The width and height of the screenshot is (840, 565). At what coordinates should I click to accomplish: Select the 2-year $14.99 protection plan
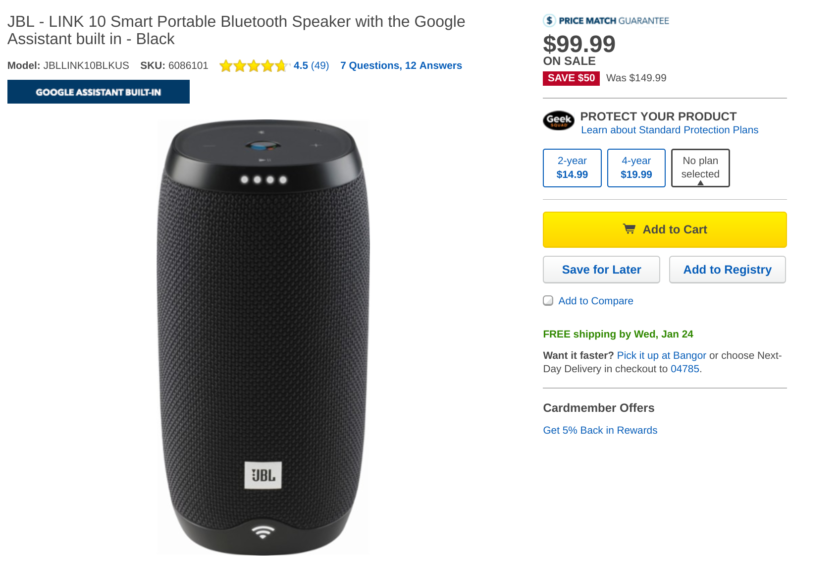pyautogui.click(x=572, y=168)
